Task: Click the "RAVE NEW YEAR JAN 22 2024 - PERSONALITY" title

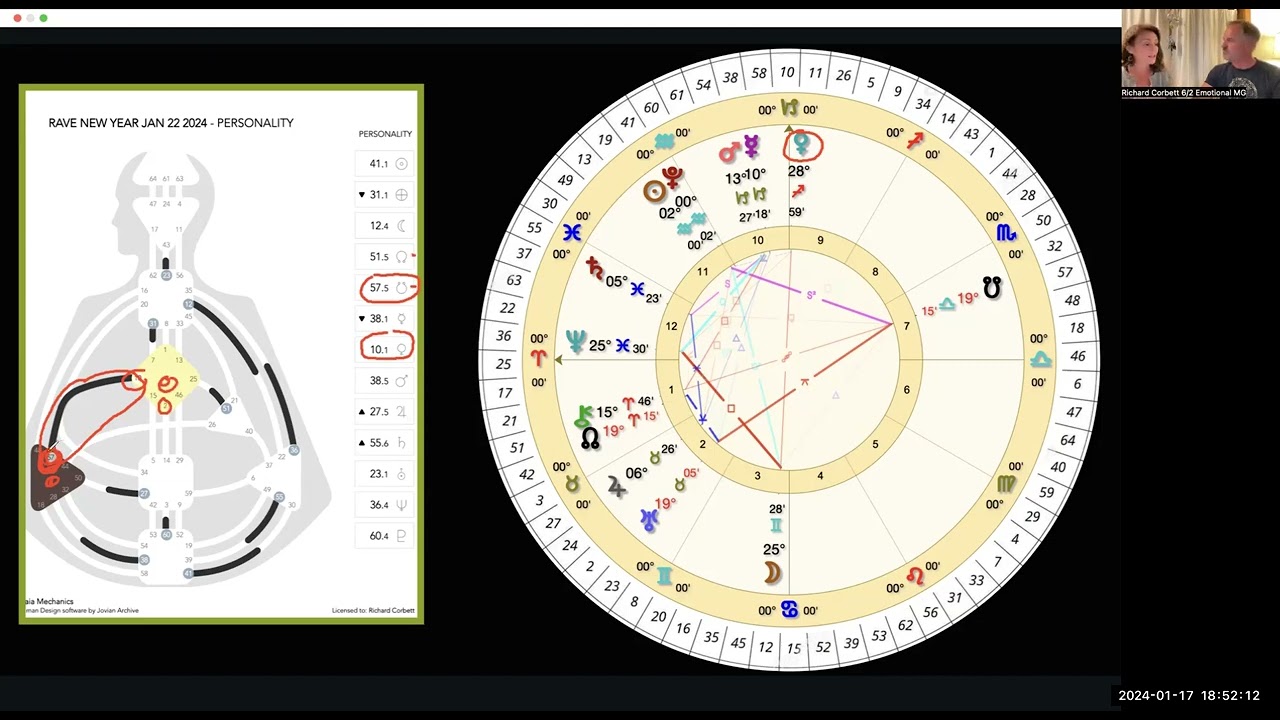Action: pos(171,123)
